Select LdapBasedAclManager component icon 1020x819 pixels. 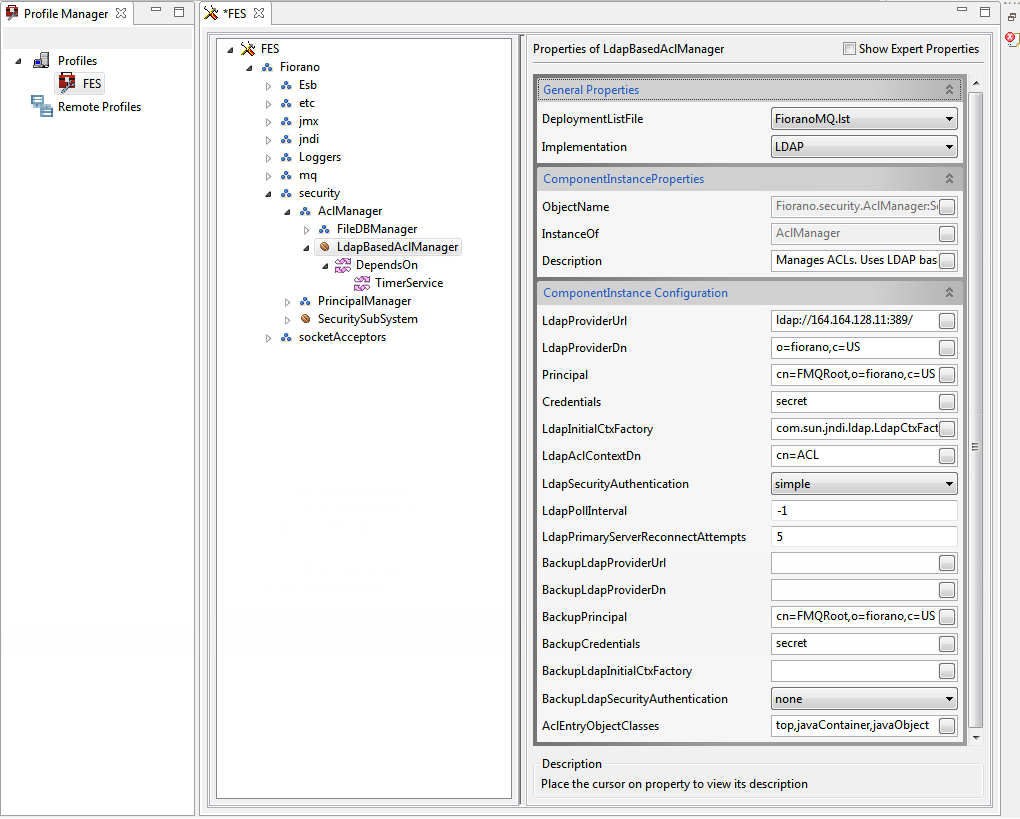(x=324, y=247)
